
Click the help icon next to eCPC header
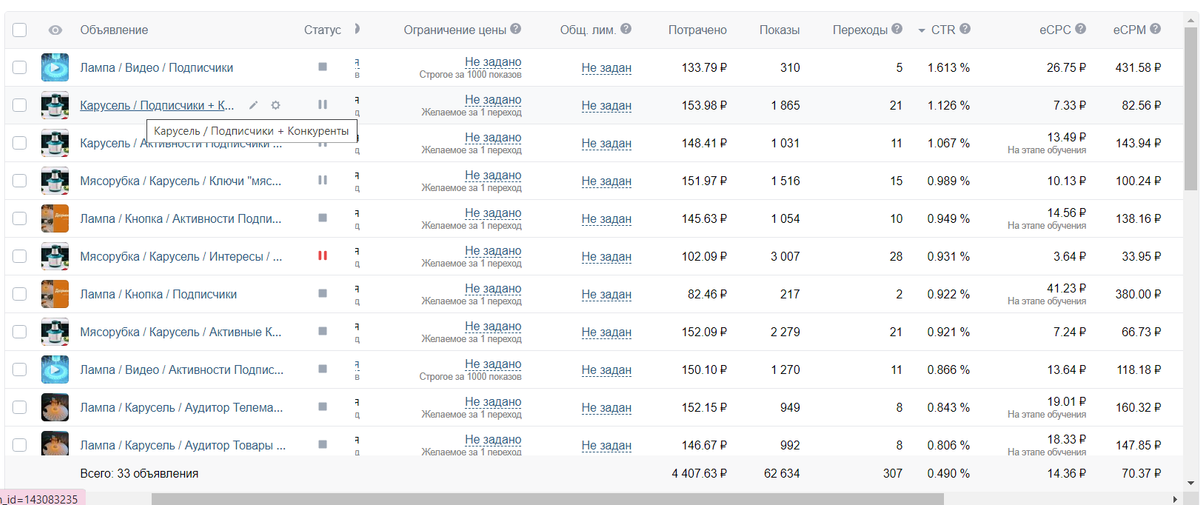tap(1081, 29)
